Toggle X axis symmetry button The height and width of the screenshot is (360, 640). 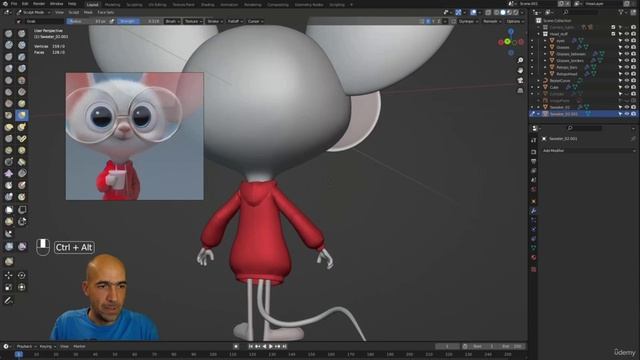click(428, 21)
